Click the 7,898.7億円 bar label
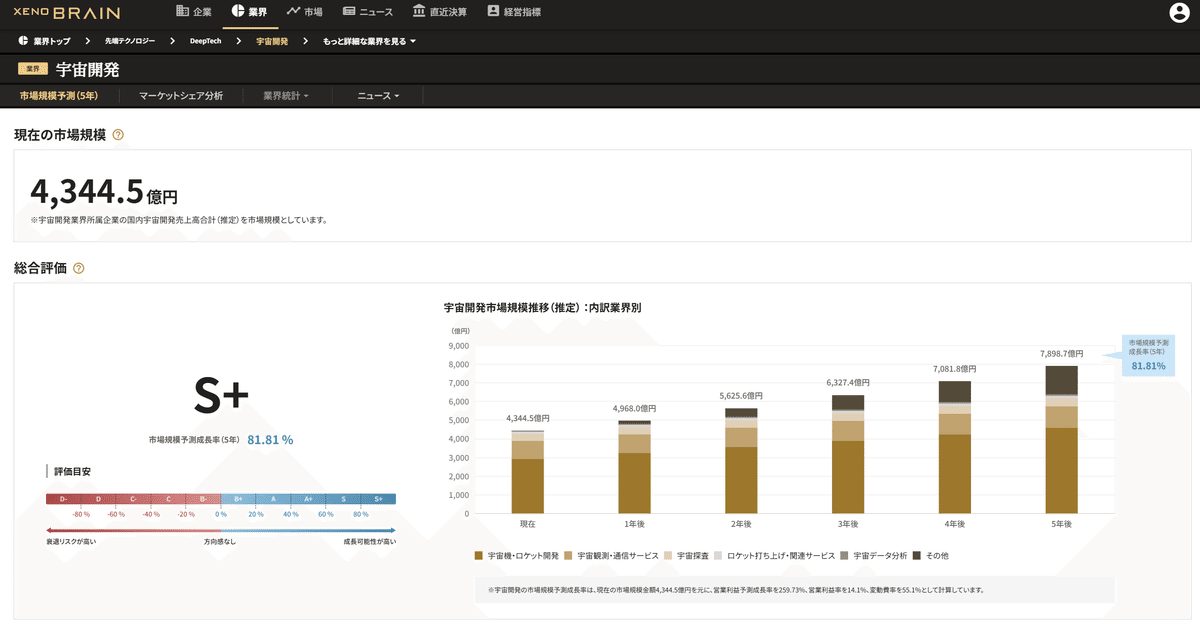The image size is (1200, 624). 1061,354
